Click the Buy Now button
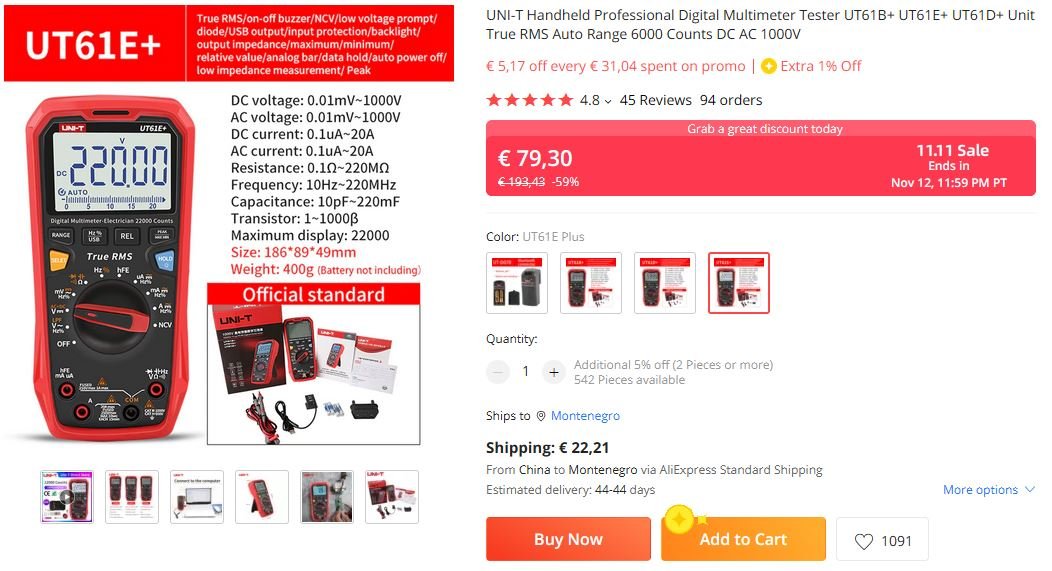1052x571 pixels. pyautogui.click(x=568, y=539)
